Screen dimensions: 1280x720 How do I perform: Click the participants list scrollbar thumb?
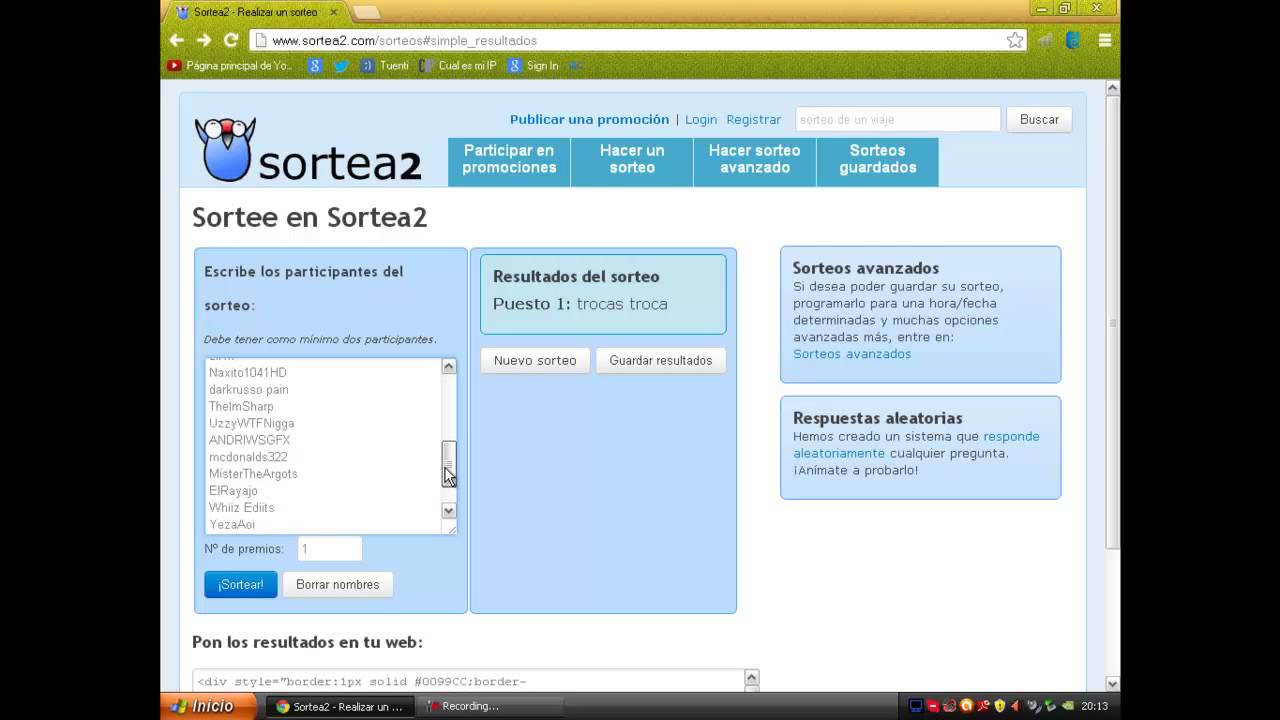click(449, 463)
